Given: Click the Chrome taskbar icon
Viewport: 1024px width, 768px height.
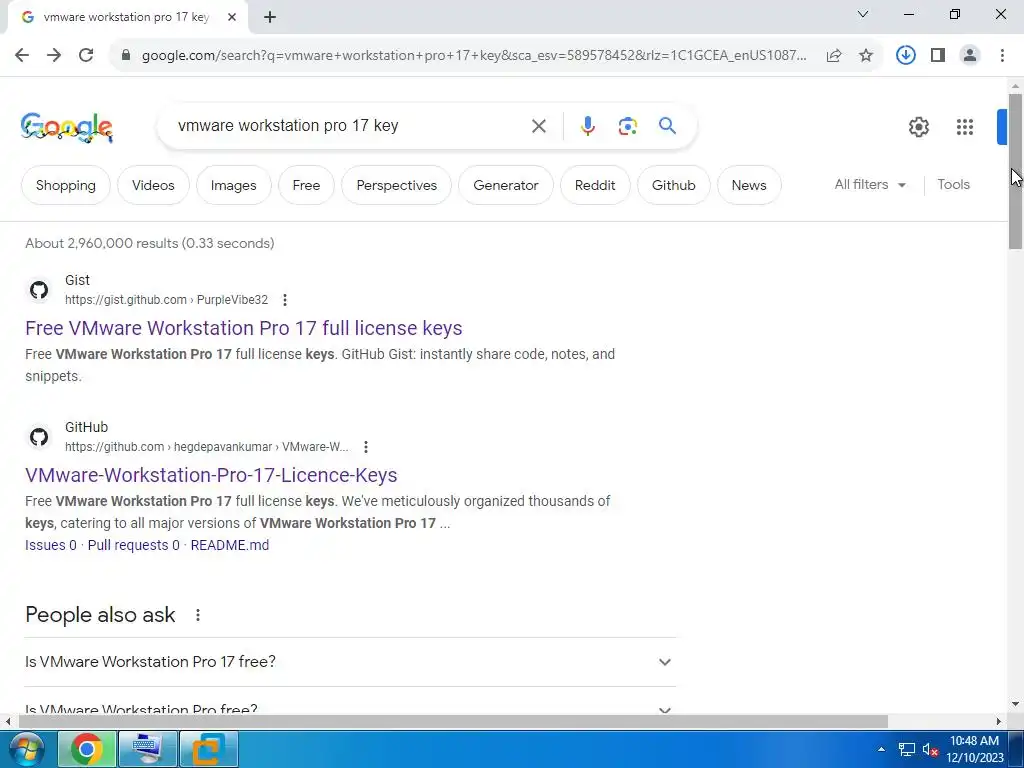Looking at the screenshot, I should pyautogui.click(x=87, y=748).
